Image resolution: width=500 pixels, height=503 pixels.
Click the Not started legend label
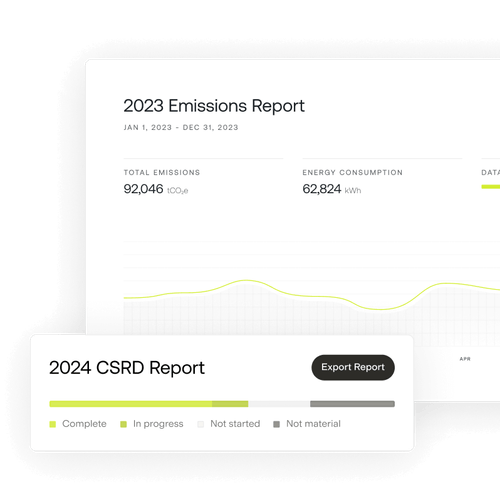coord(235,424)
